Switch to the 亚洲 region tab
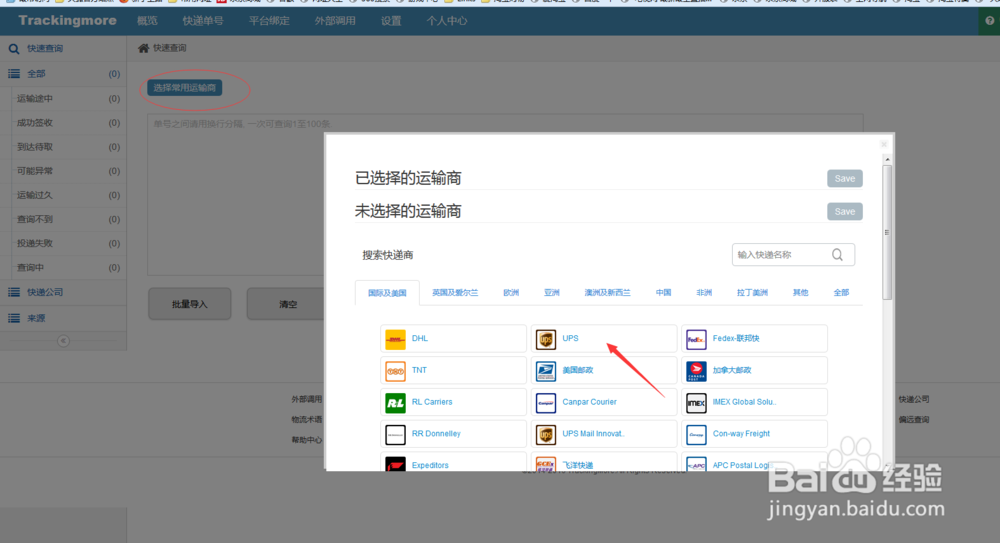Screen dimensions: 1000x543 coord(552,293)
